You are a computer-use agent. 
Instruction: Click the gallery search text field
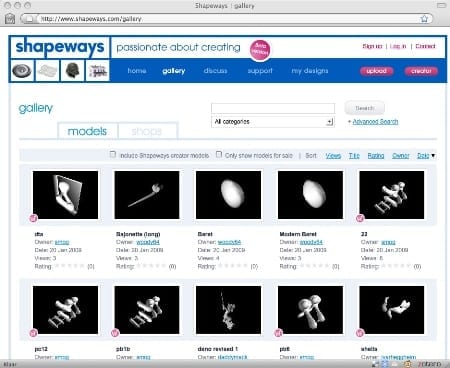point(273,108)
